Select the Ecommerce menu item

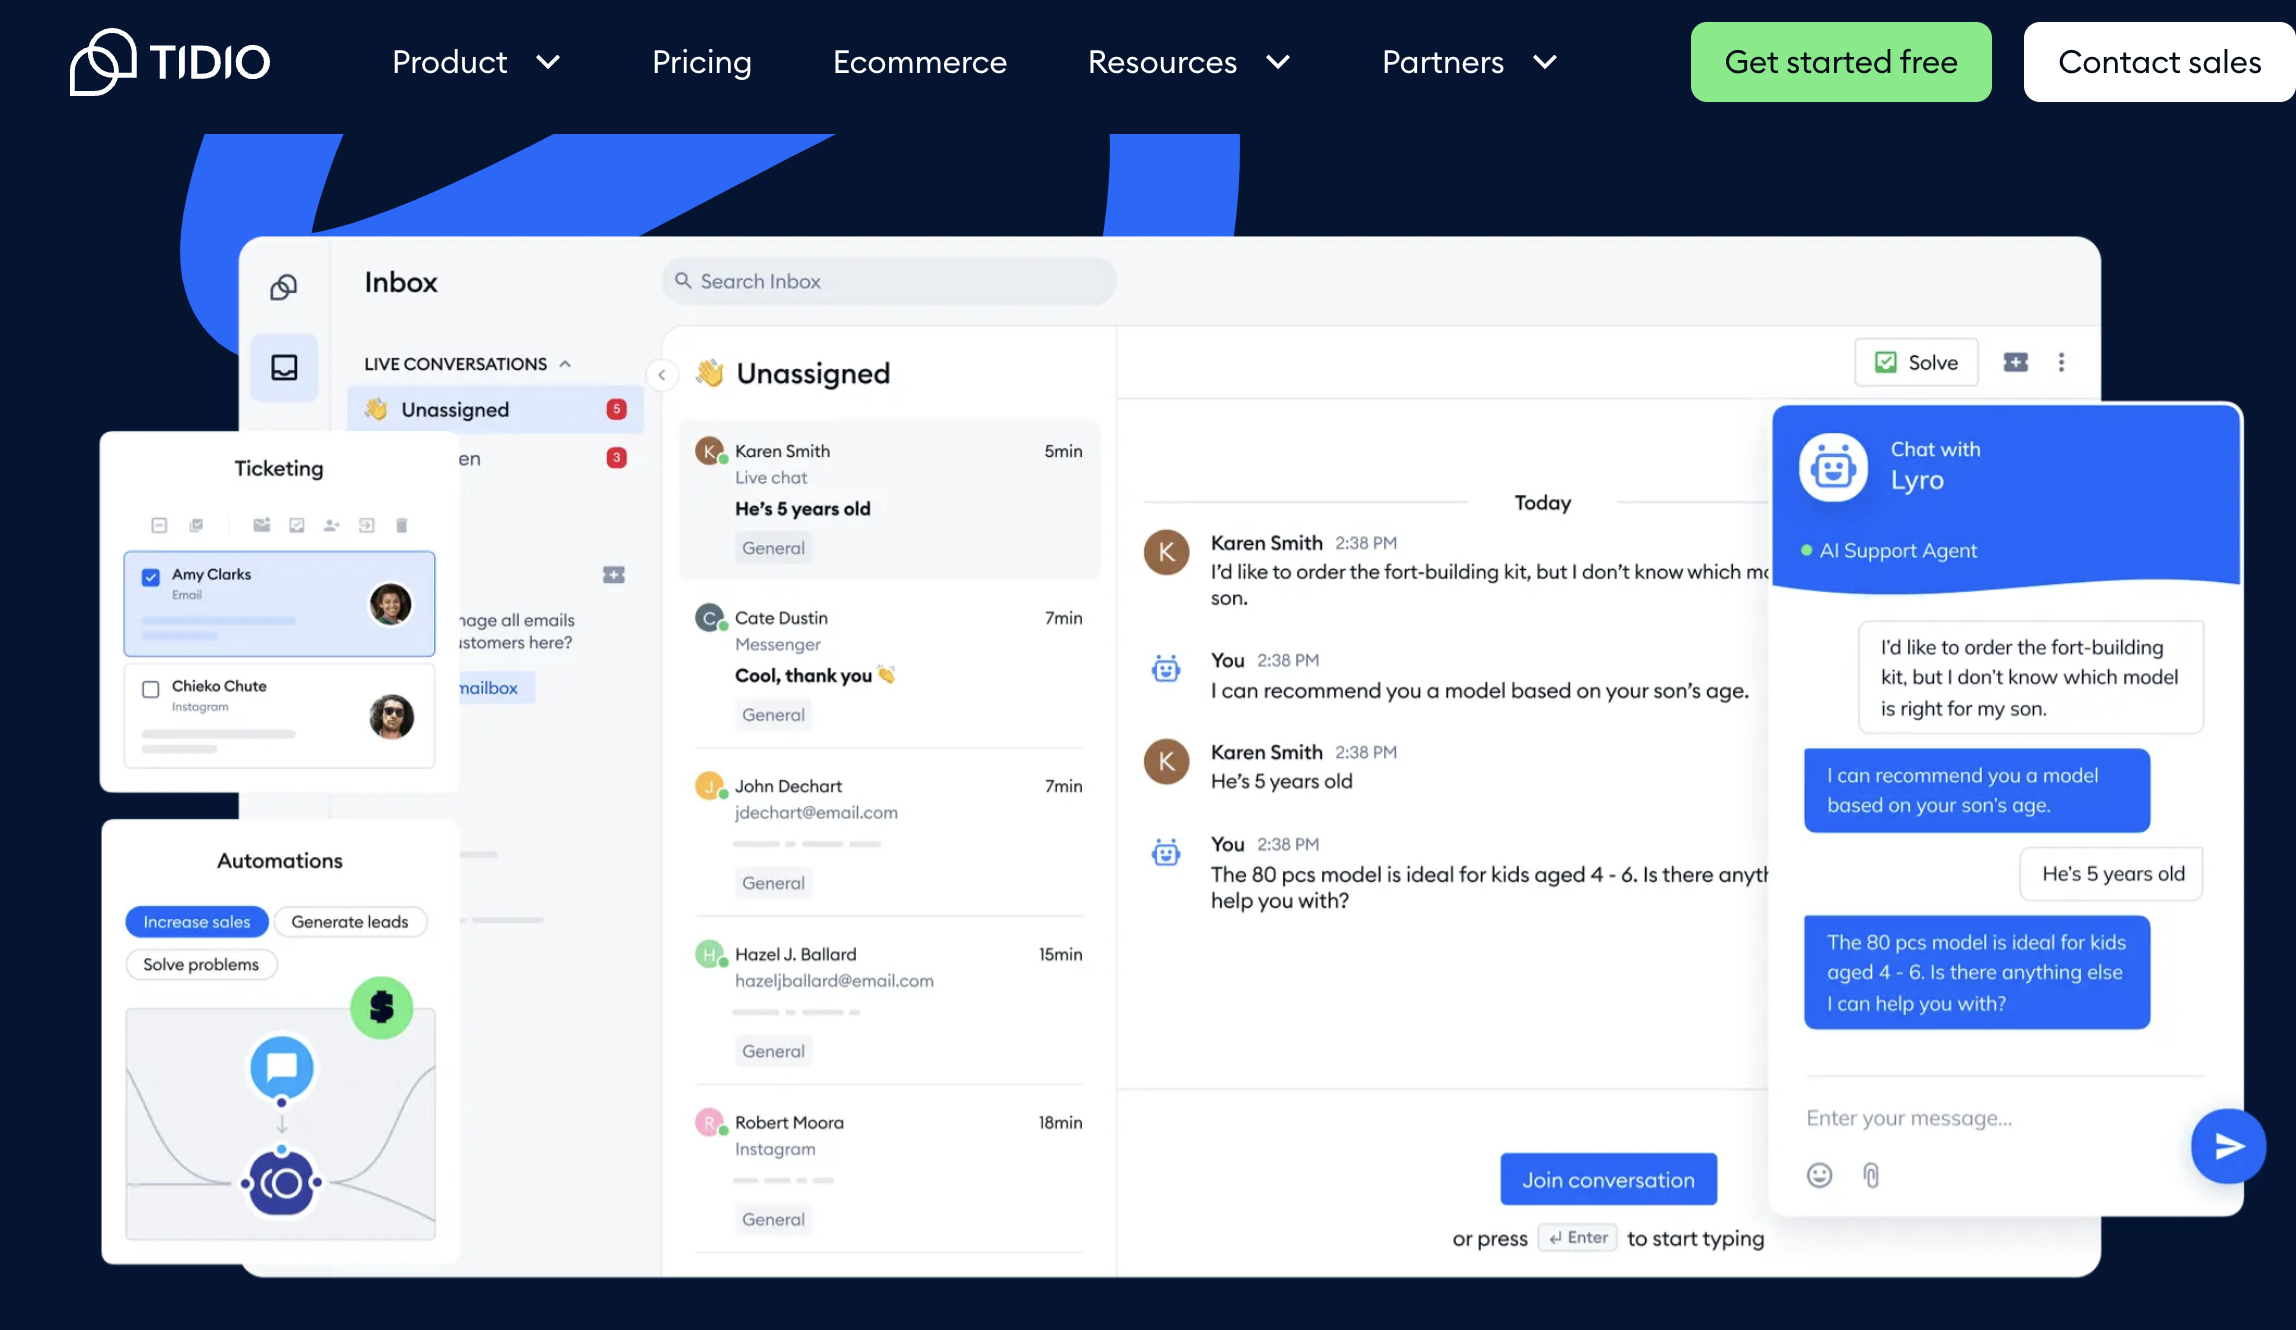pyautogui.click(x=920, y=60)
